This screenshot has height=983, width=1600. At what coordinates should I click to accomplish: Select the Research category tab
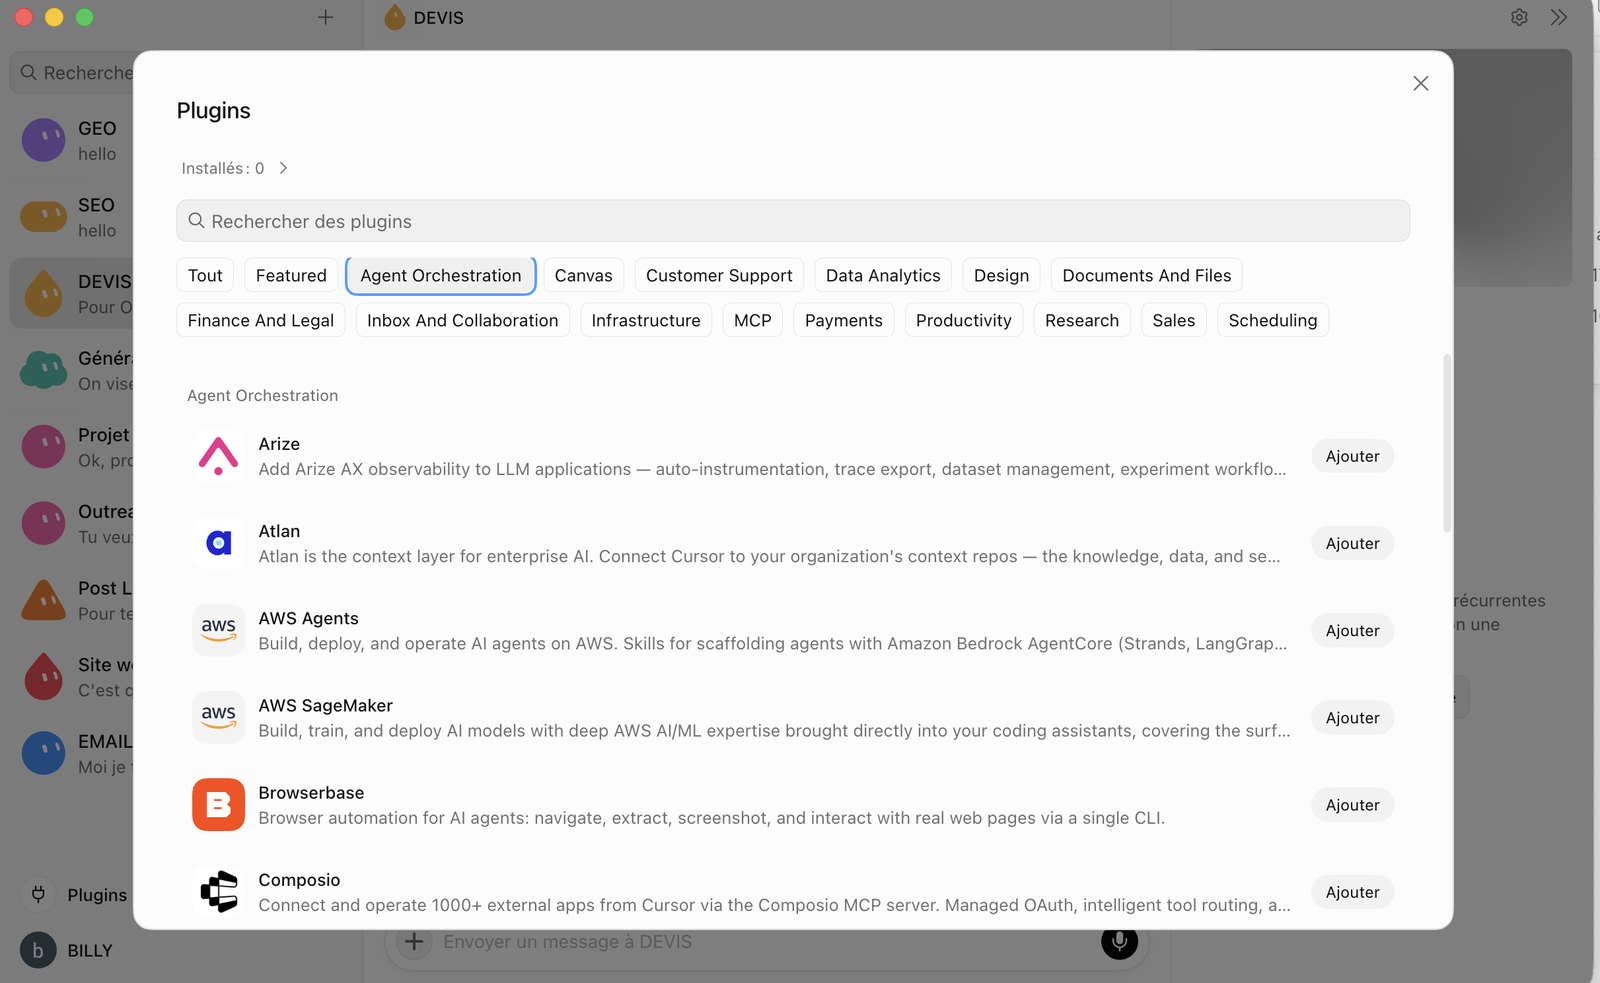pyautogui.click(x=1081, y=320)
